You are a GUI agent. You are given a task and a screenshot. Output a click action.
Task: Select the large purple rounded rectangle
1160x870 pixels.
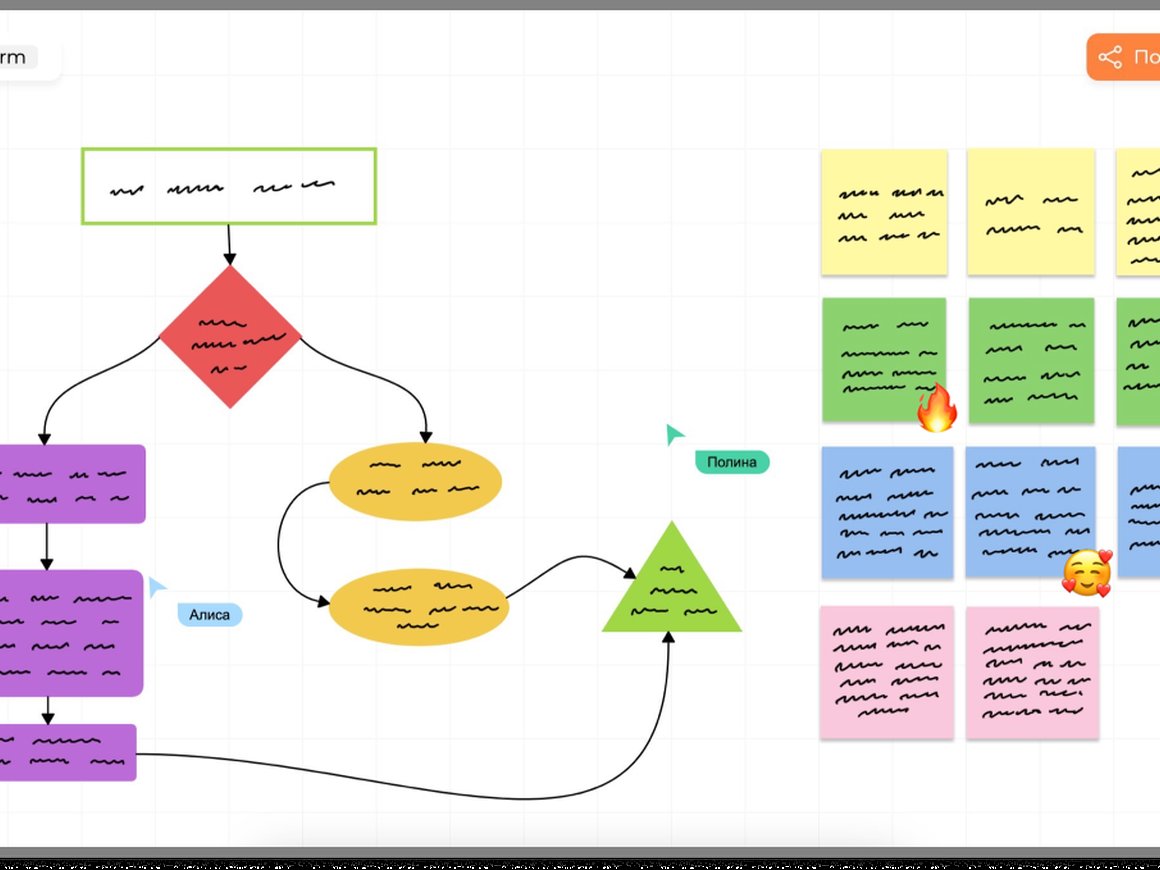[70, 632]
